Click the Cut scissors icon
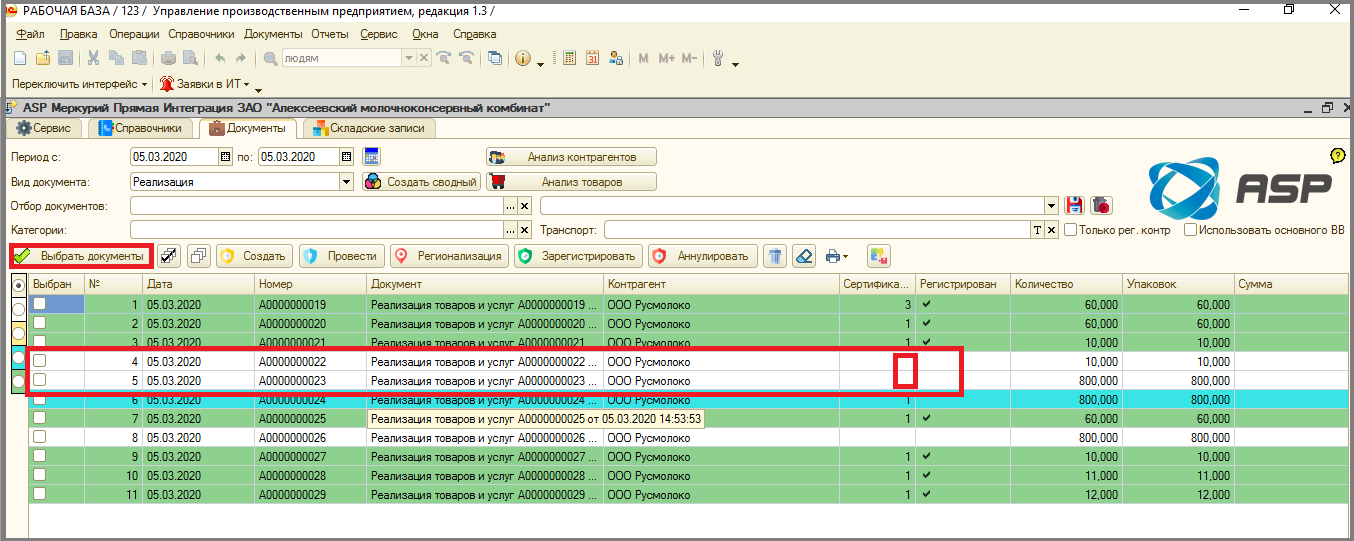The width and height of the screenshot is (1354, 541). (93, 59)
